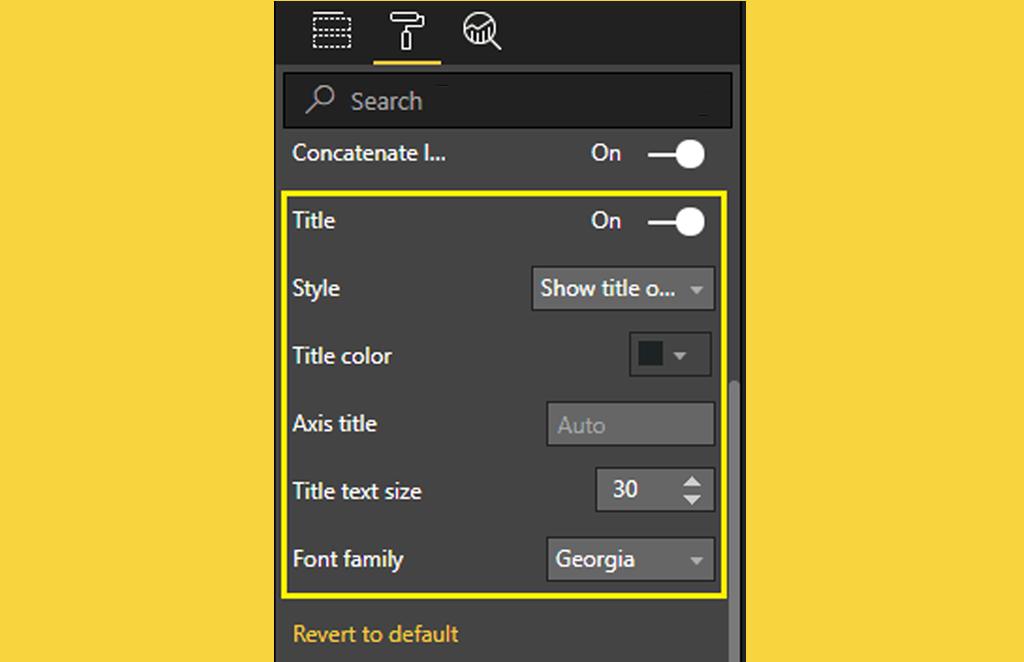
Task: Click the Title section label
Action: 314,221
